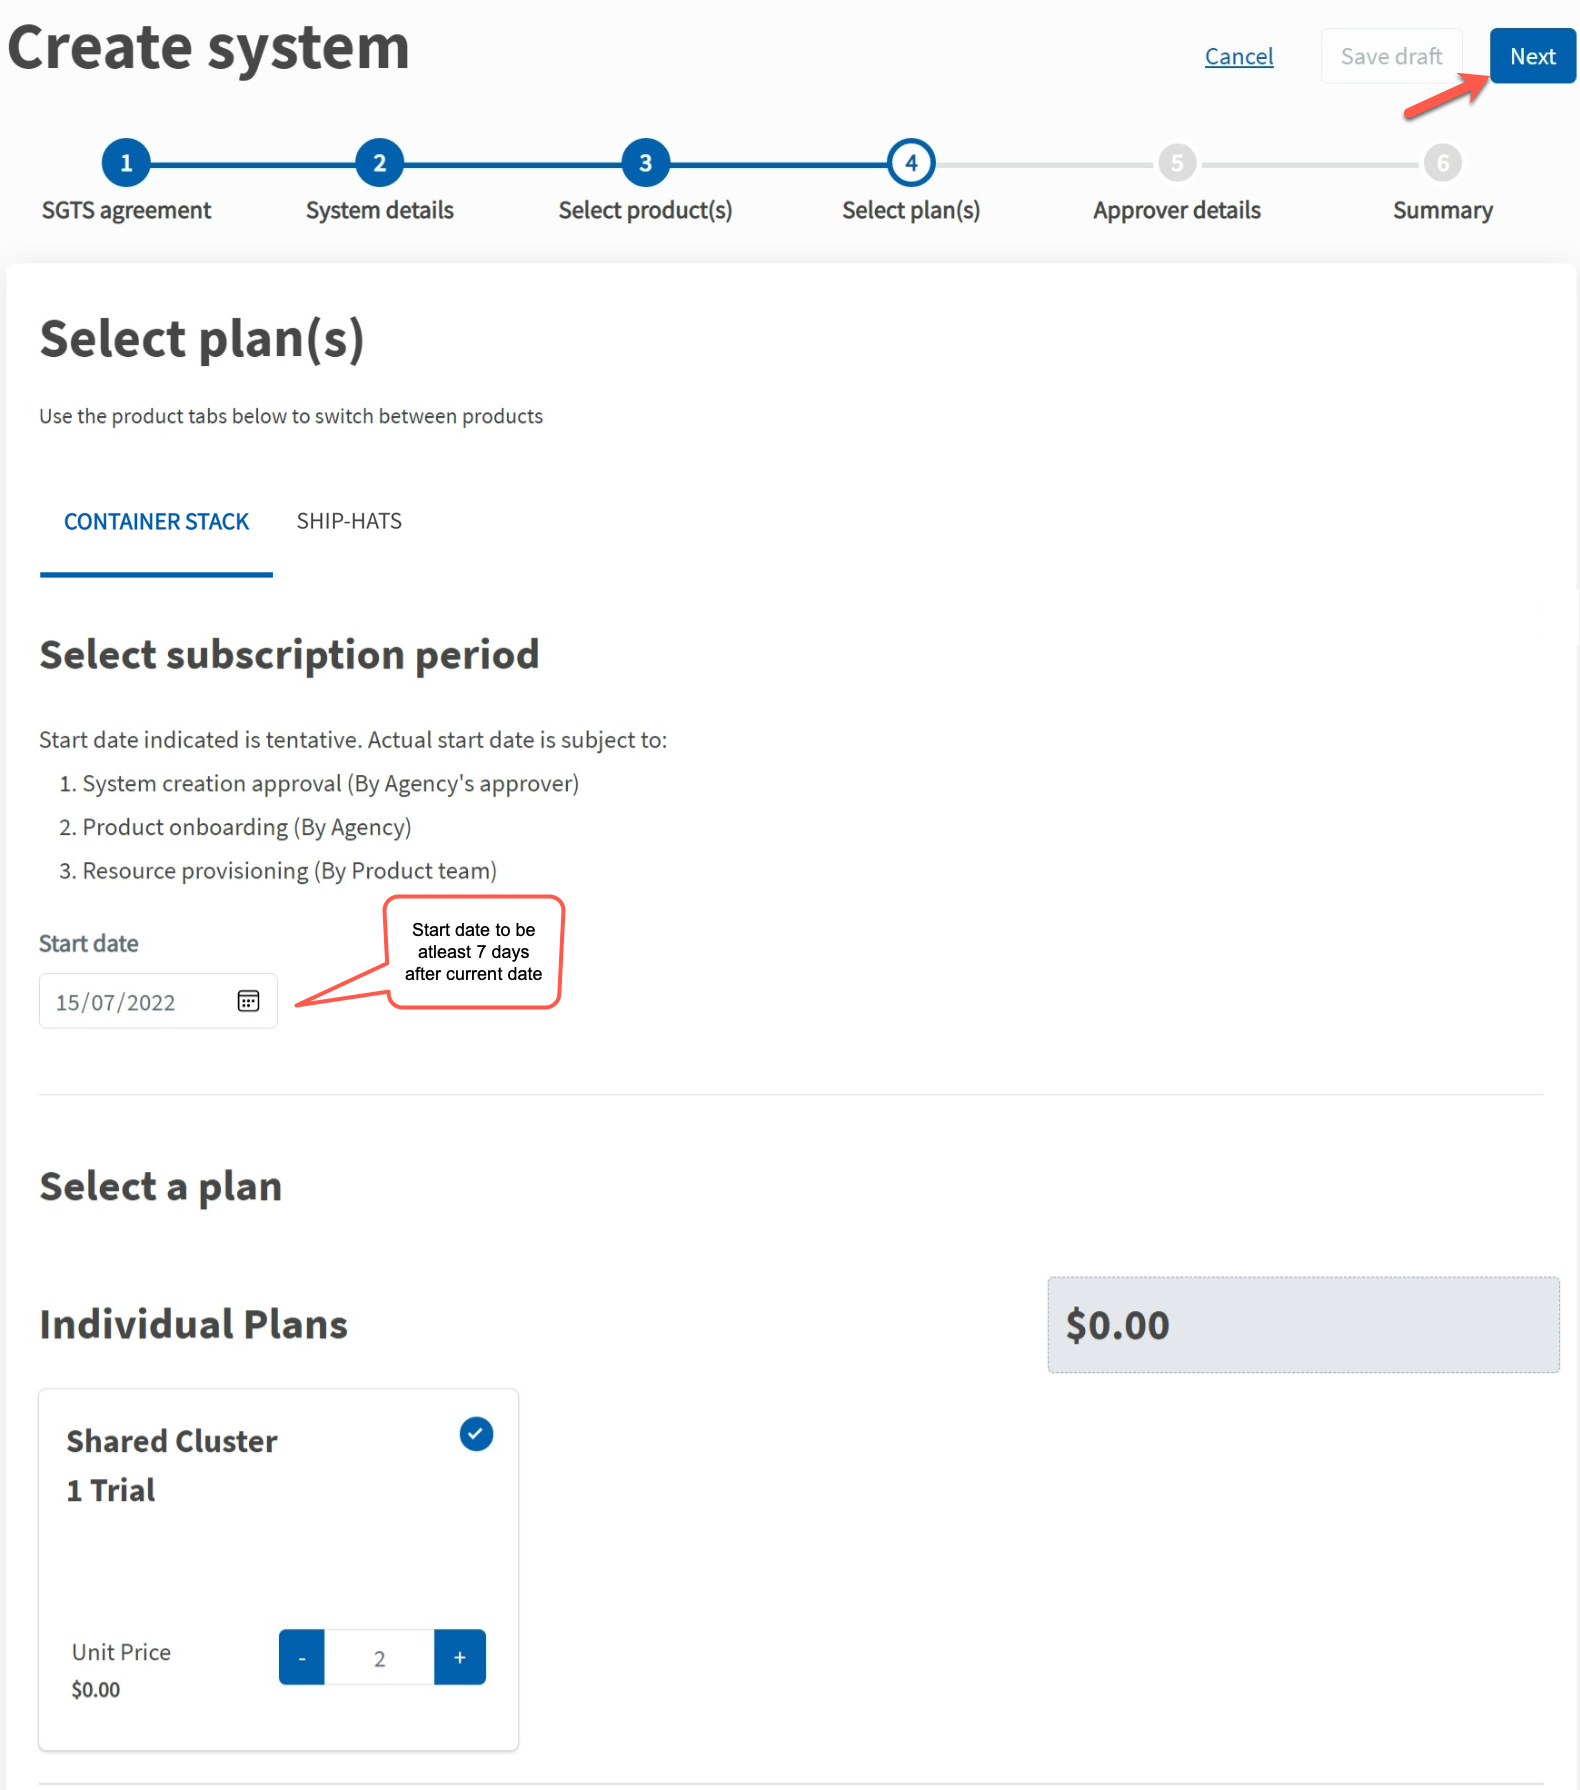Click step 2 System details circle
The height and width of the screenshot is (1790, 1580).
point(379,162)
